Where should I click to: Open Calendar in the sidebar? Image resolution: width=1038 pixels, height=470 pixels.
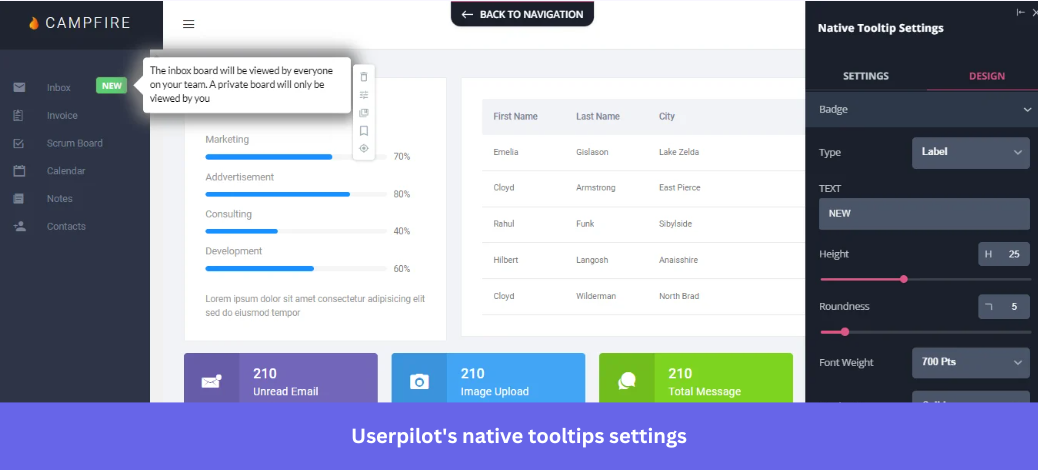click(x=66, y=171)
